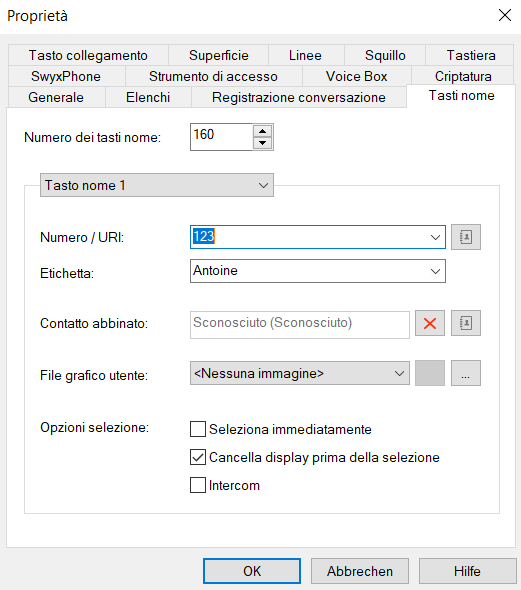The image size is (521, 590).
Task: Open phonebook icon next to Numero / URI
Action: pos(466,237)
